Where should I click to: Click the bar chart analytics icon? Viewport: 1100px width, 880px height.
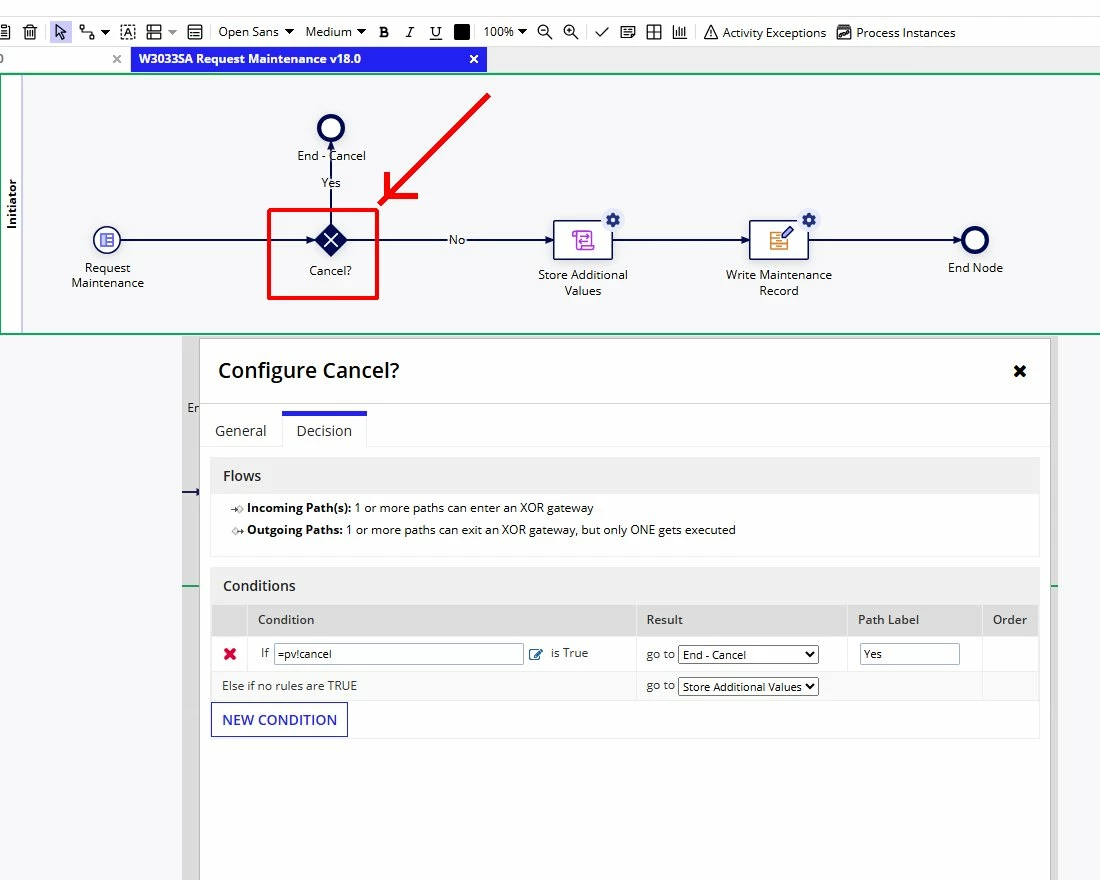(x=680, y=32)
